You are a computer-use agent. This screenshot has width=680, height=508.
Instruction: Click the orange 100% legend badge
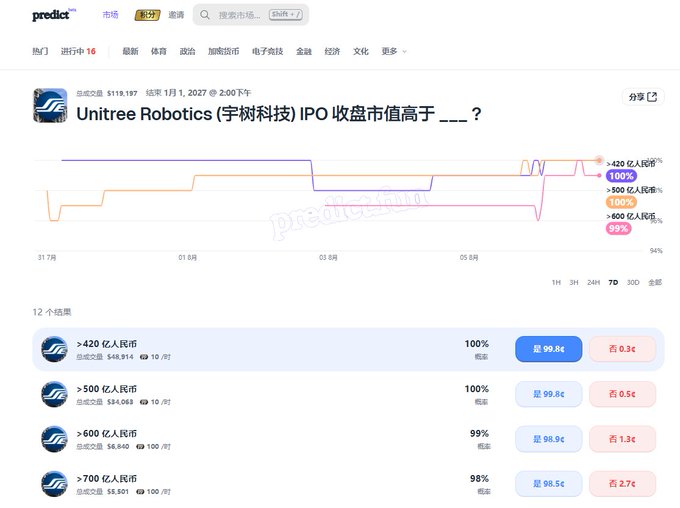pos(621,202)
